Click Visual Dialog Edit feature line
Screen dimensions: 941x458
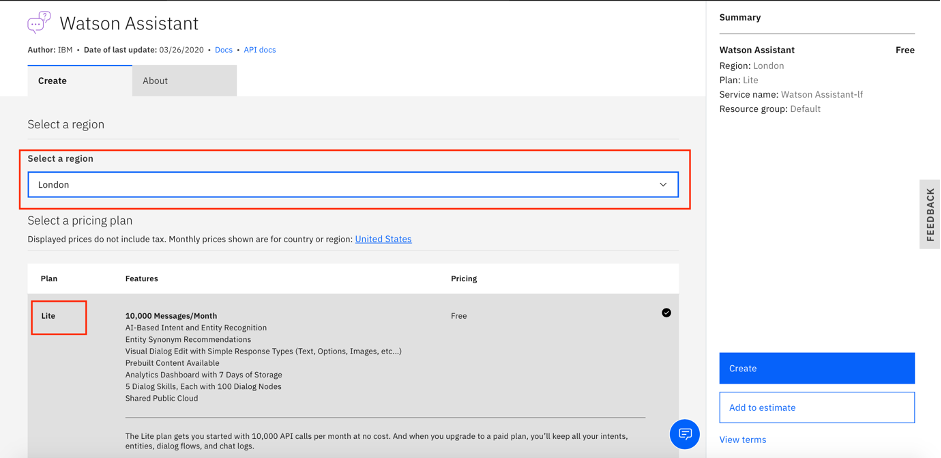click(x=263, y=351)
